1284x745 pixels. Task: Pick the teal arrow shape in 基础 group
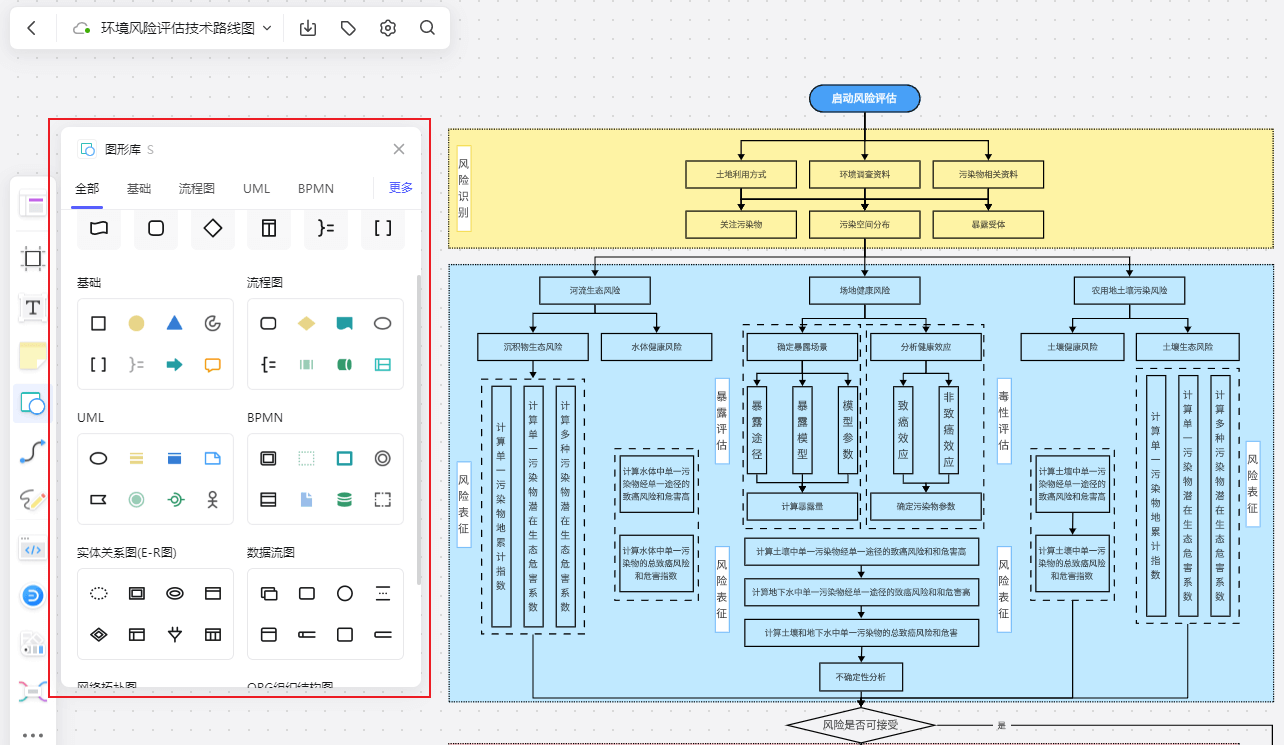[x=174, y=365]
